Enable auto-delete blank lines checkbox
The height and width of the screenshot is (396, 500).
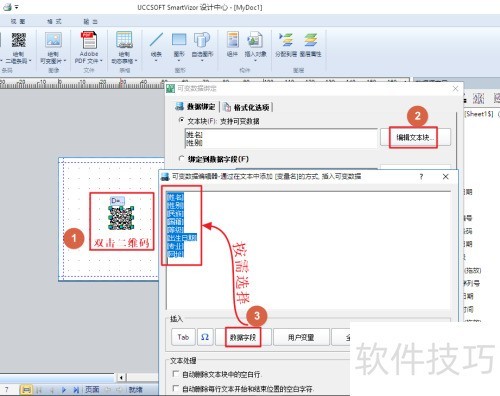click(x=175, y=374)
